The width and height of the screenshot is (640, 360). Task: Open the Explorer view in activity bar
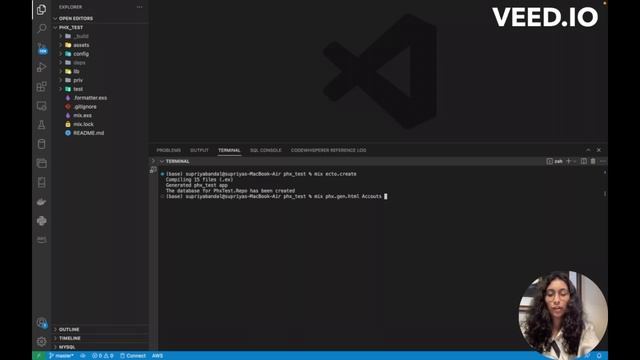point(41,9)
